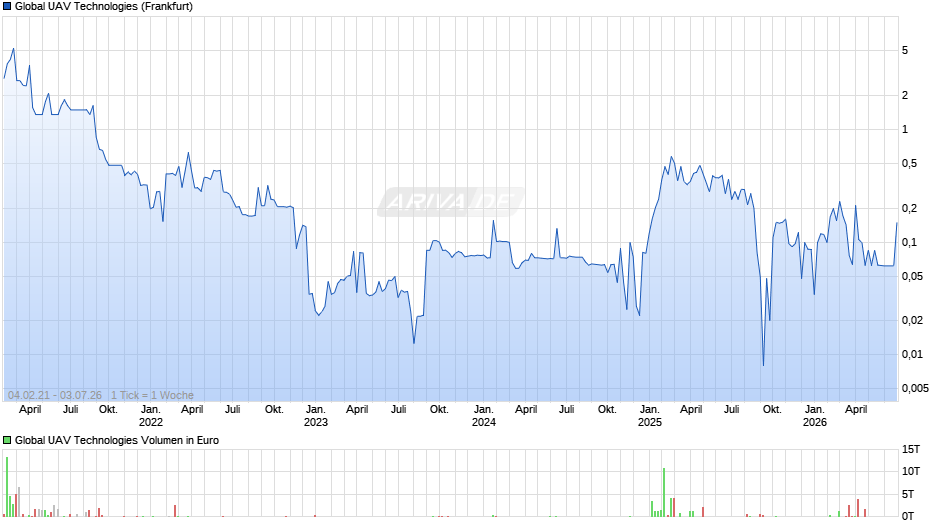940x526 pixels.
Task: Click the price axis label '5'
Action: tap(905, 50)
